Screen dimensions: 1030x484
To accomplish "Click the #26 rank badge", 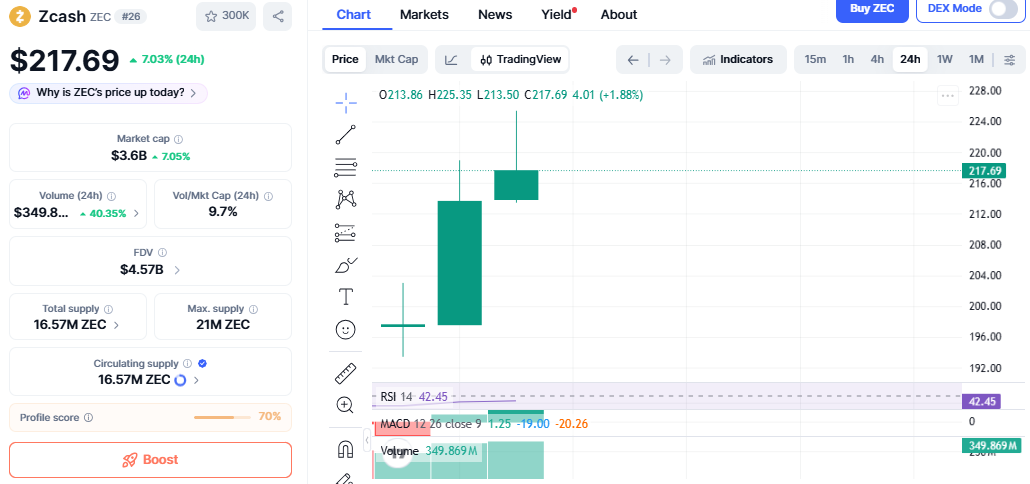I will click(x=130, y=16).
